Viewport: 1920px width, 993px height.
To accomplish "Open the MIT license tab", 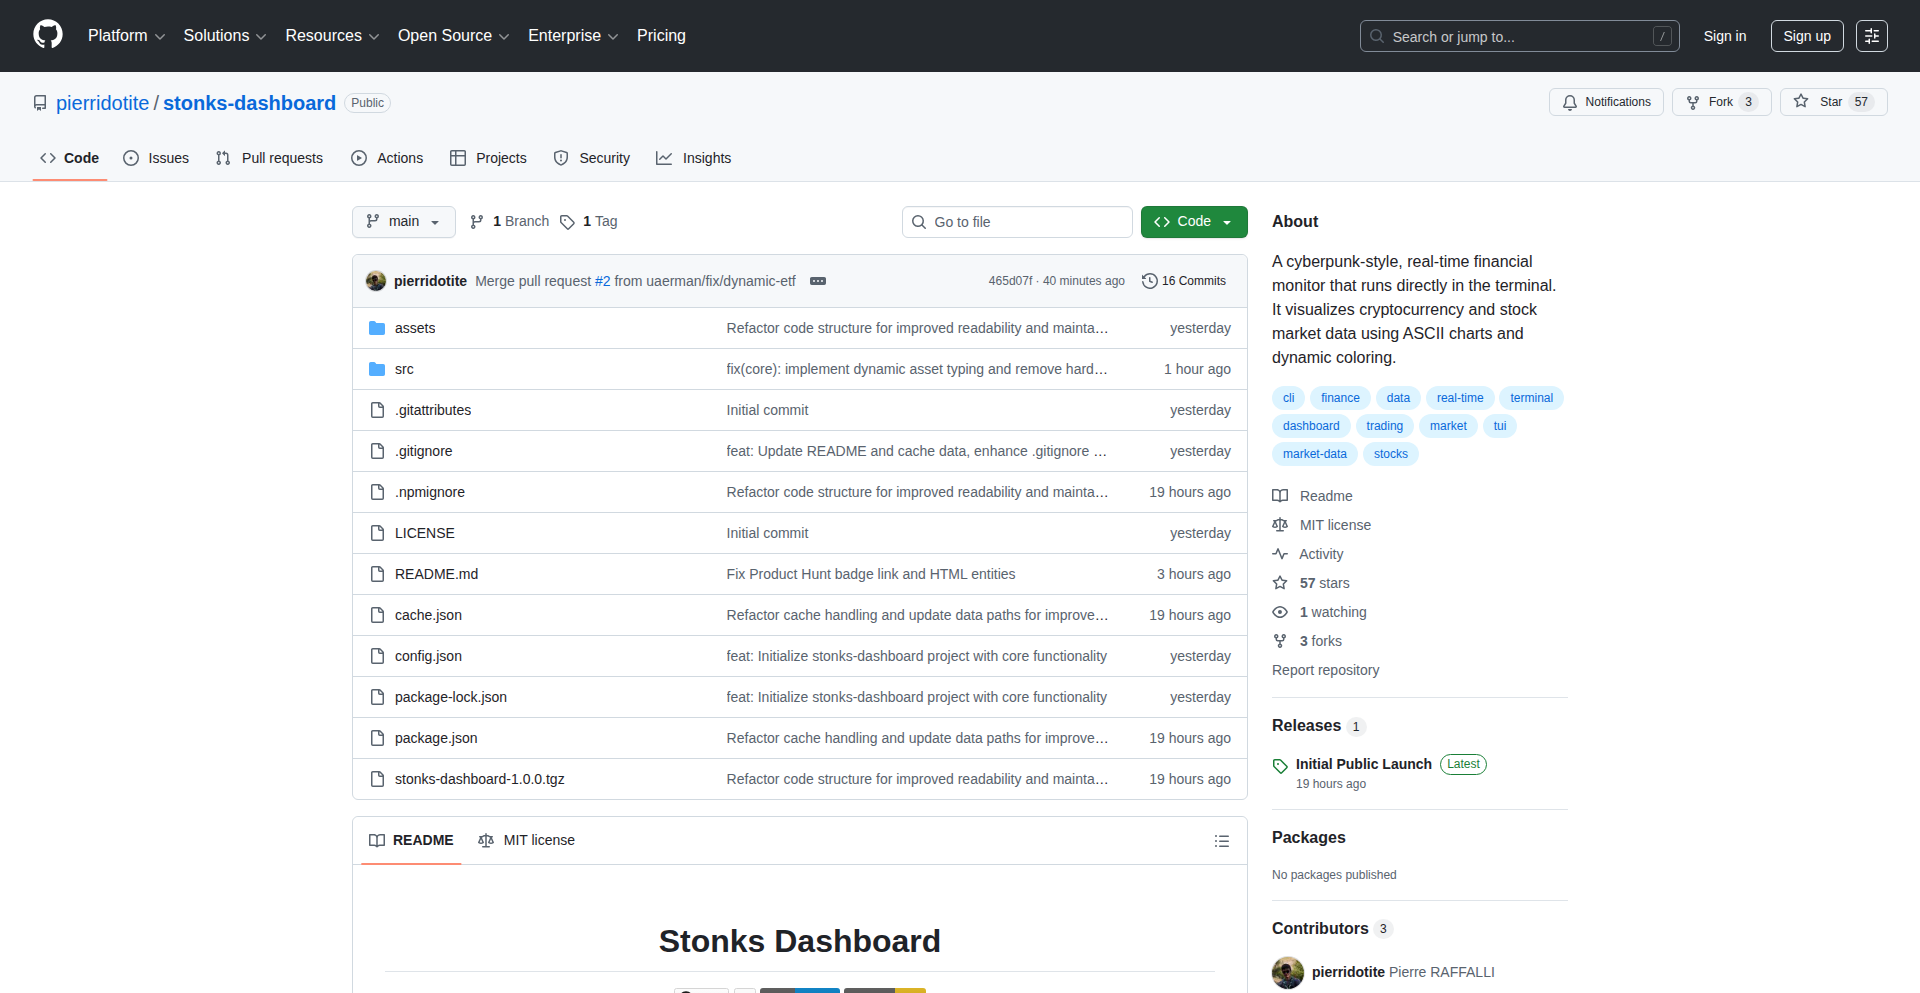I will [x=527, y=840].
